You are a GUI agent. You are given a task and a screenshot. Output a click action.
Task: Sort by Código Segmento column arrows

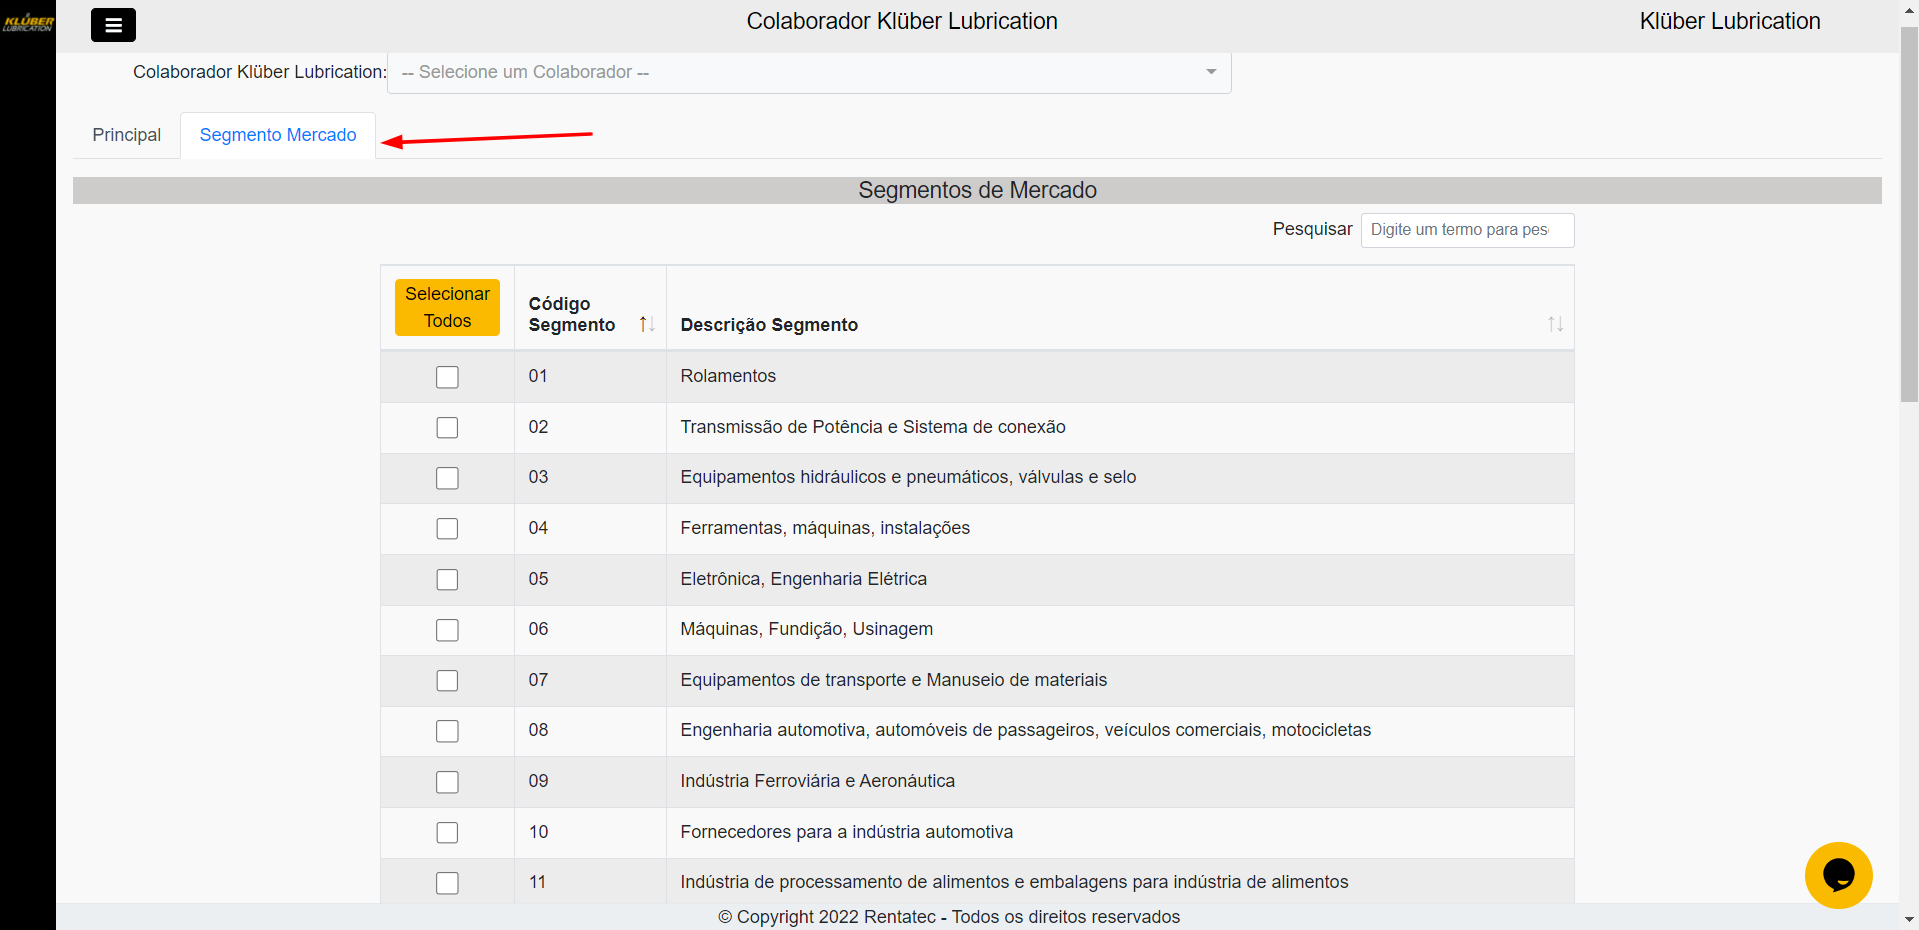click(646, 324)
